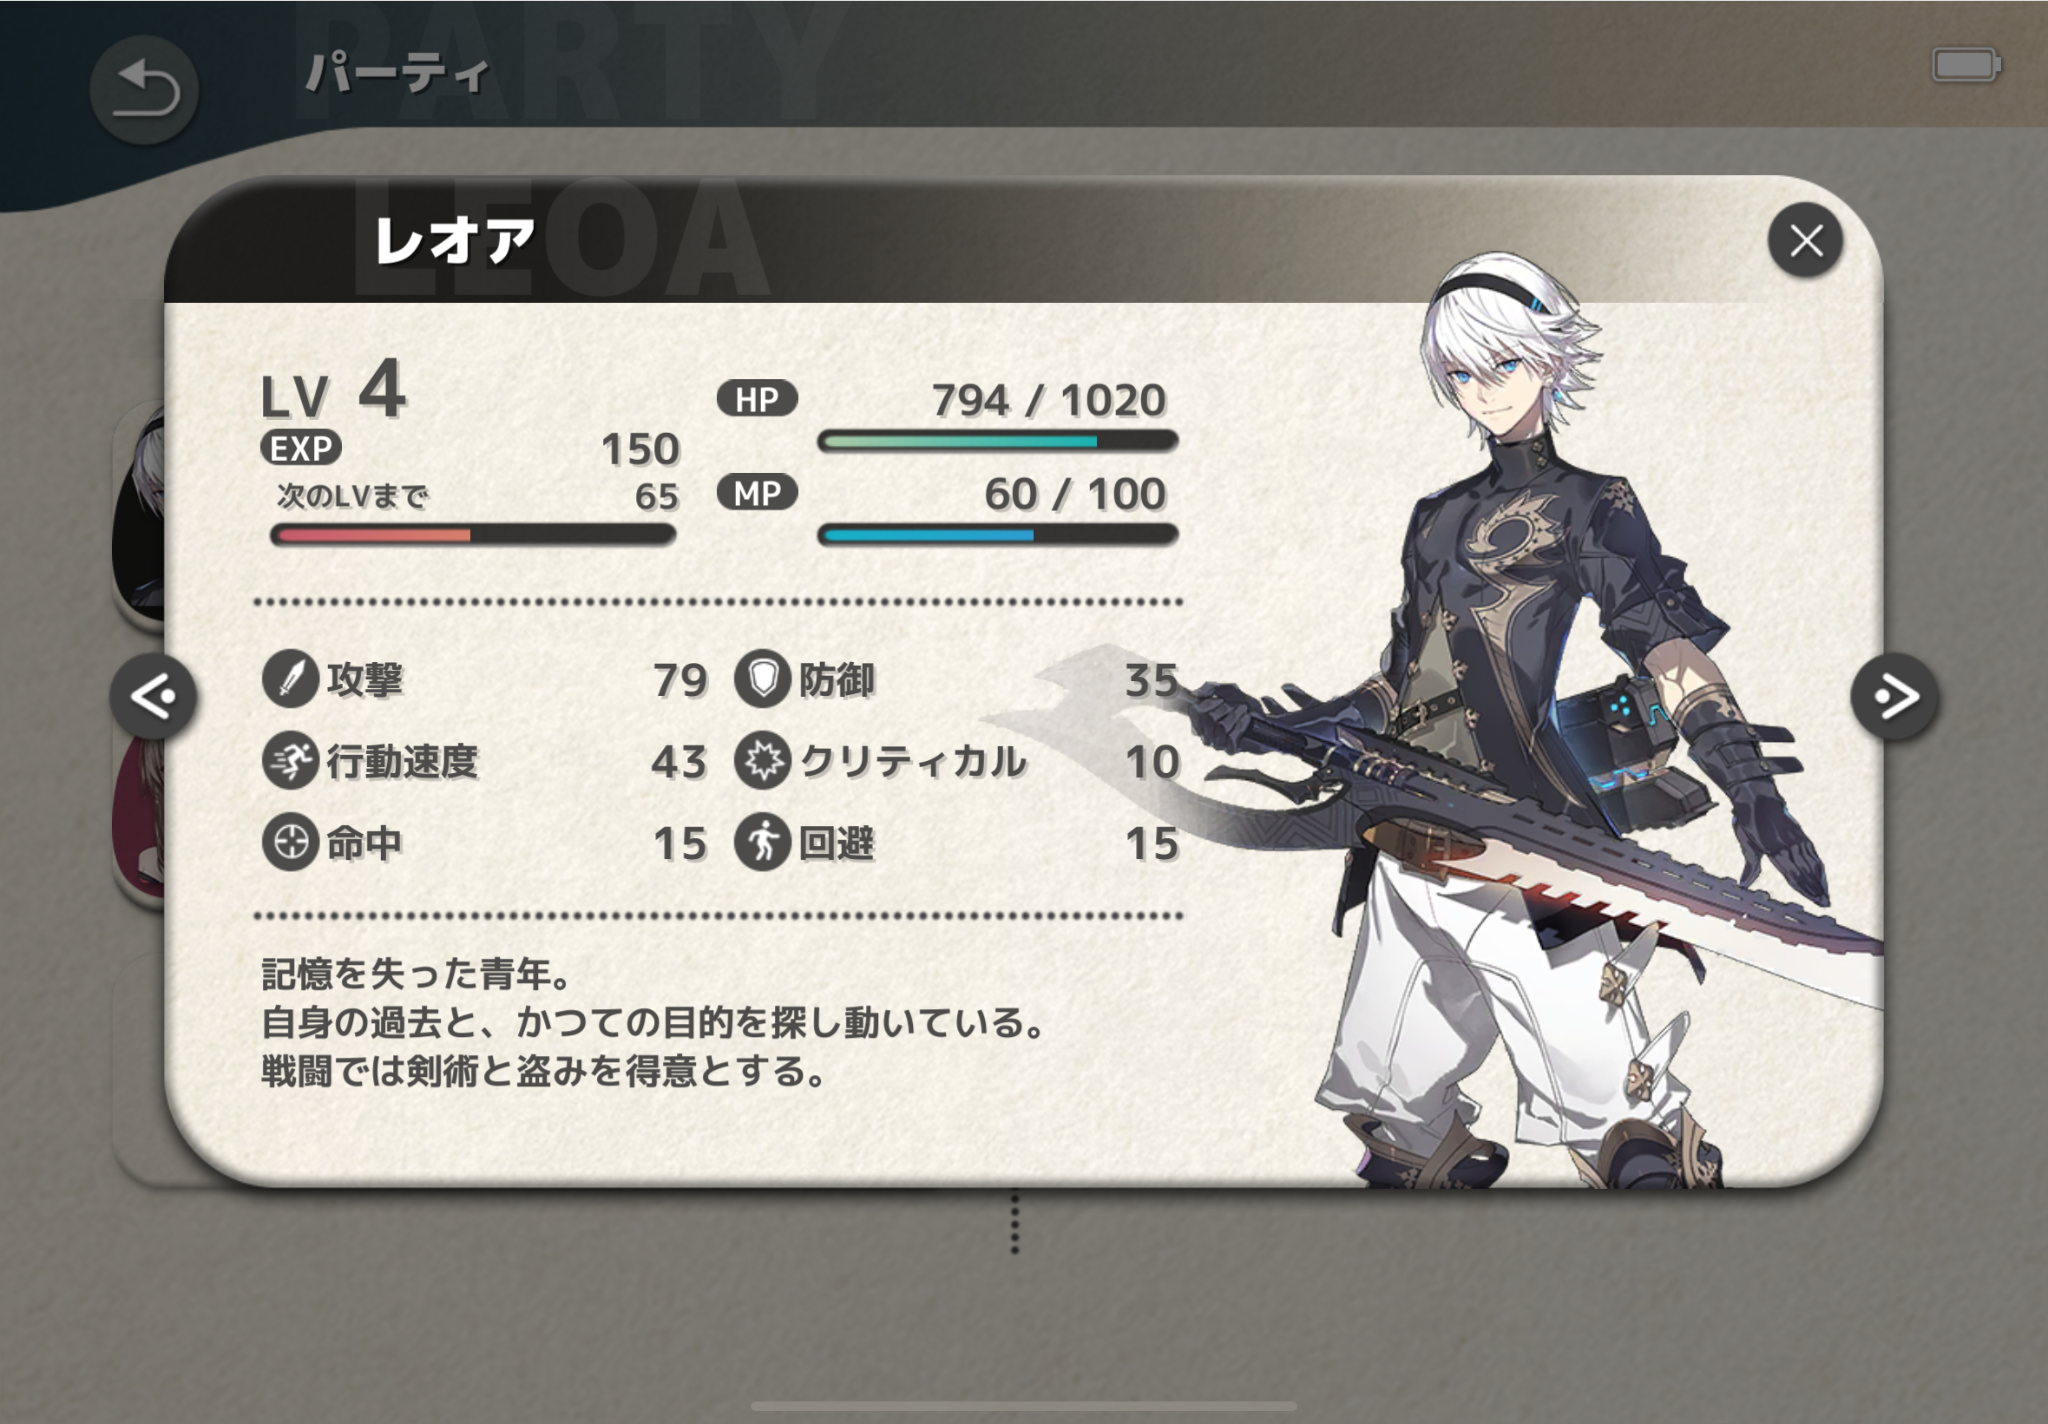Tap the character description text 記憶を失った青年
Image resolution: width=2048 pixels, height=1424 pixels.
click(416, 973)
